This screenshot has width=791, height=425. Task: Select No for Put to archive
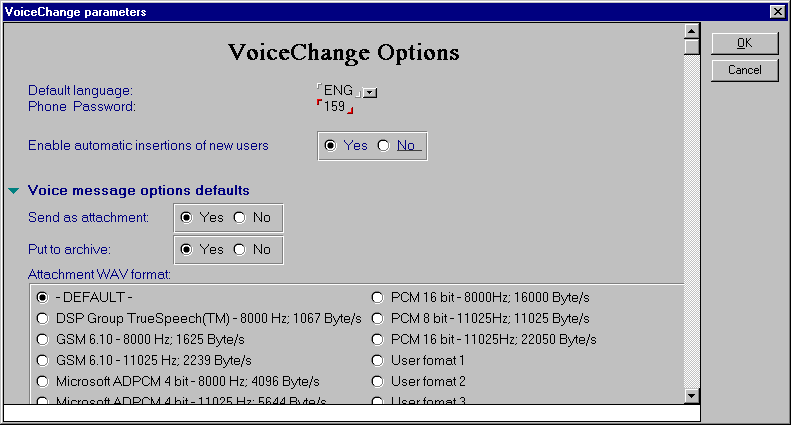(240, 250)
